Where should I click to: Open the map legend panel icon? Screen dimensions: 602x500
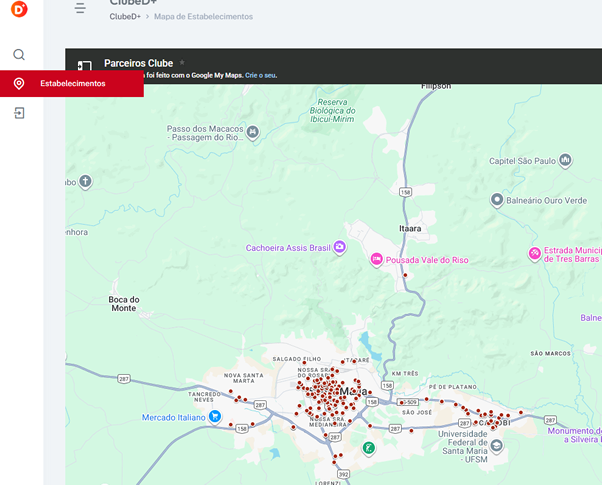[x=84, y=66]
